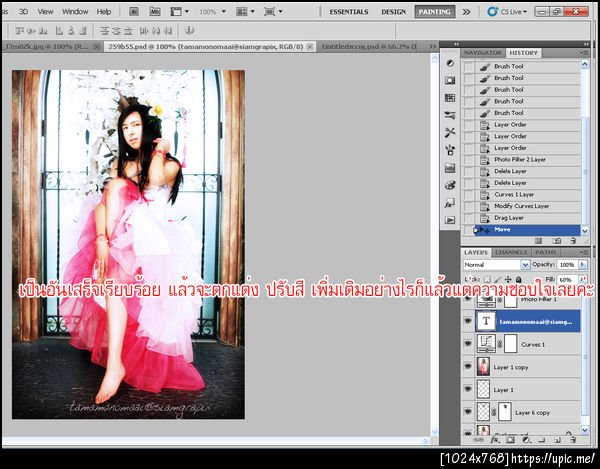Open the Brush Presets dock icon
600x469 pixels.
coord(450,115)
